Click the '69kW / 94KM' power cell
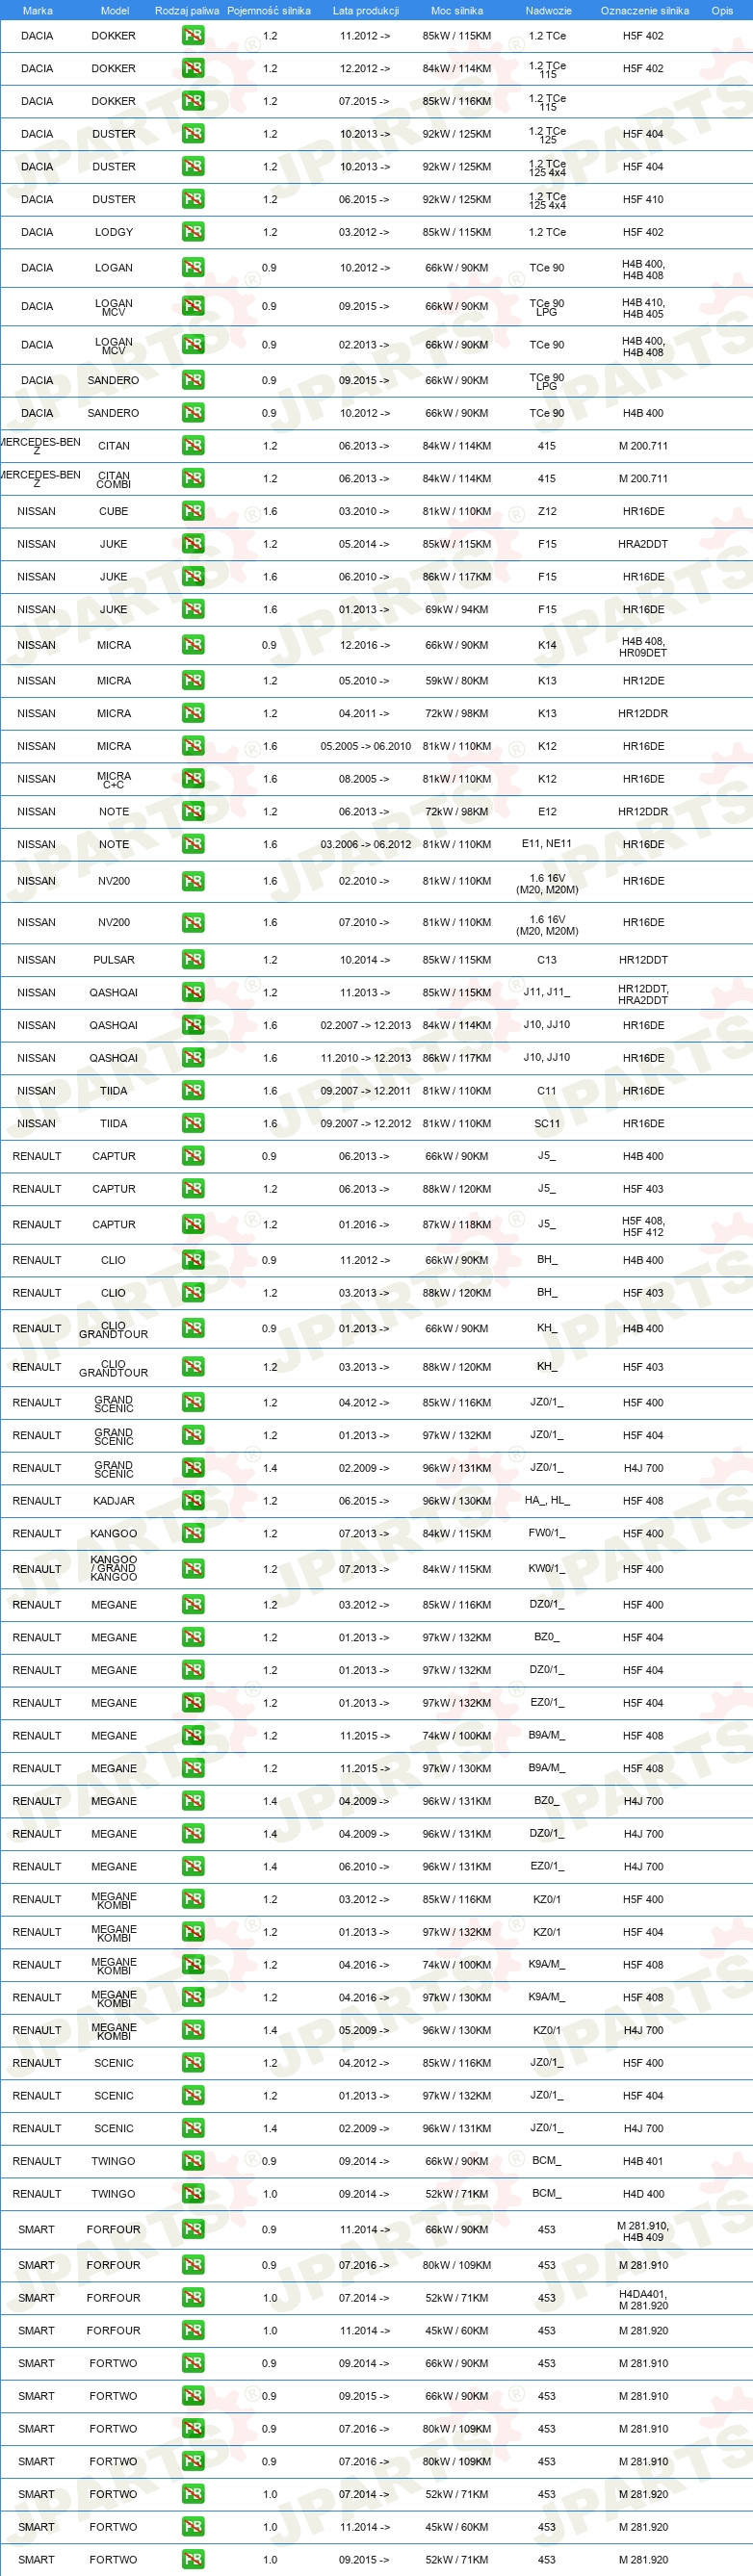The height and width of the screenshot is (2576, 753). click(x=457, y=609)
